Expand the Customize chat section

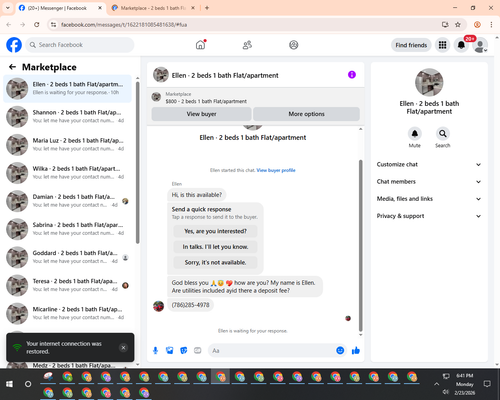429,164
